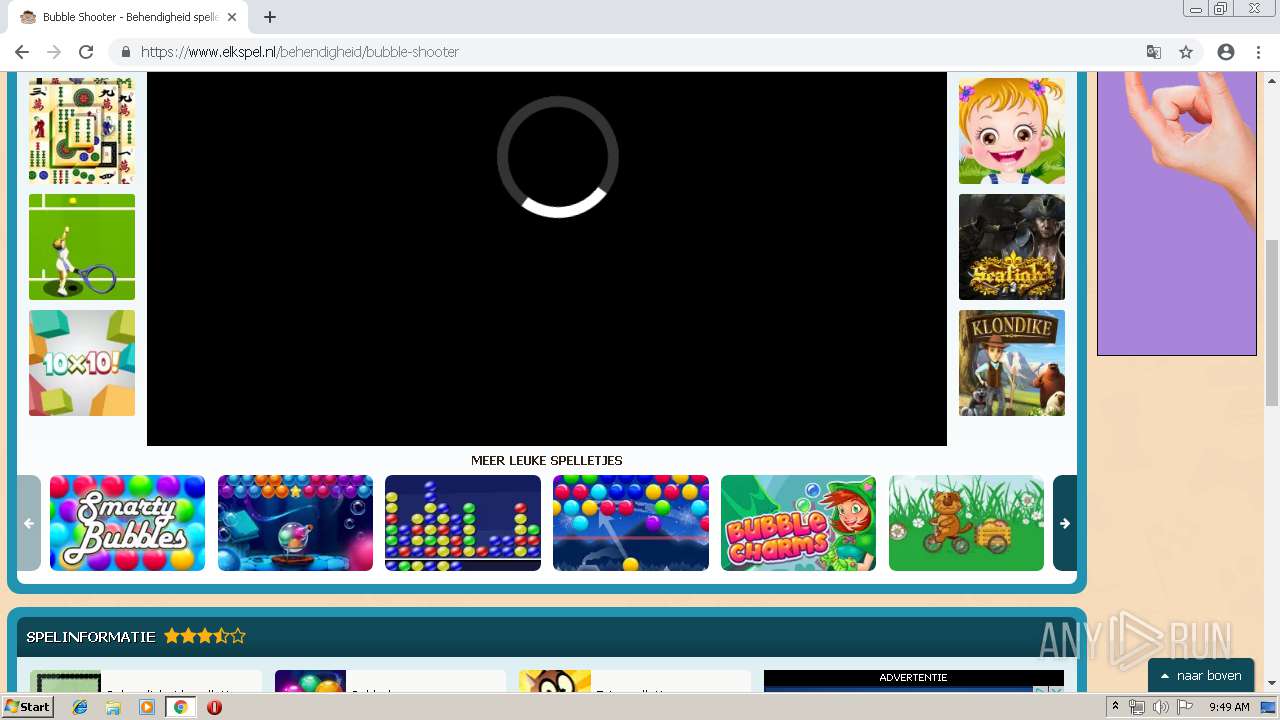Screen dimensions: 1280x720
Task: Launch the Bubble Charms game
Action: 798,523
